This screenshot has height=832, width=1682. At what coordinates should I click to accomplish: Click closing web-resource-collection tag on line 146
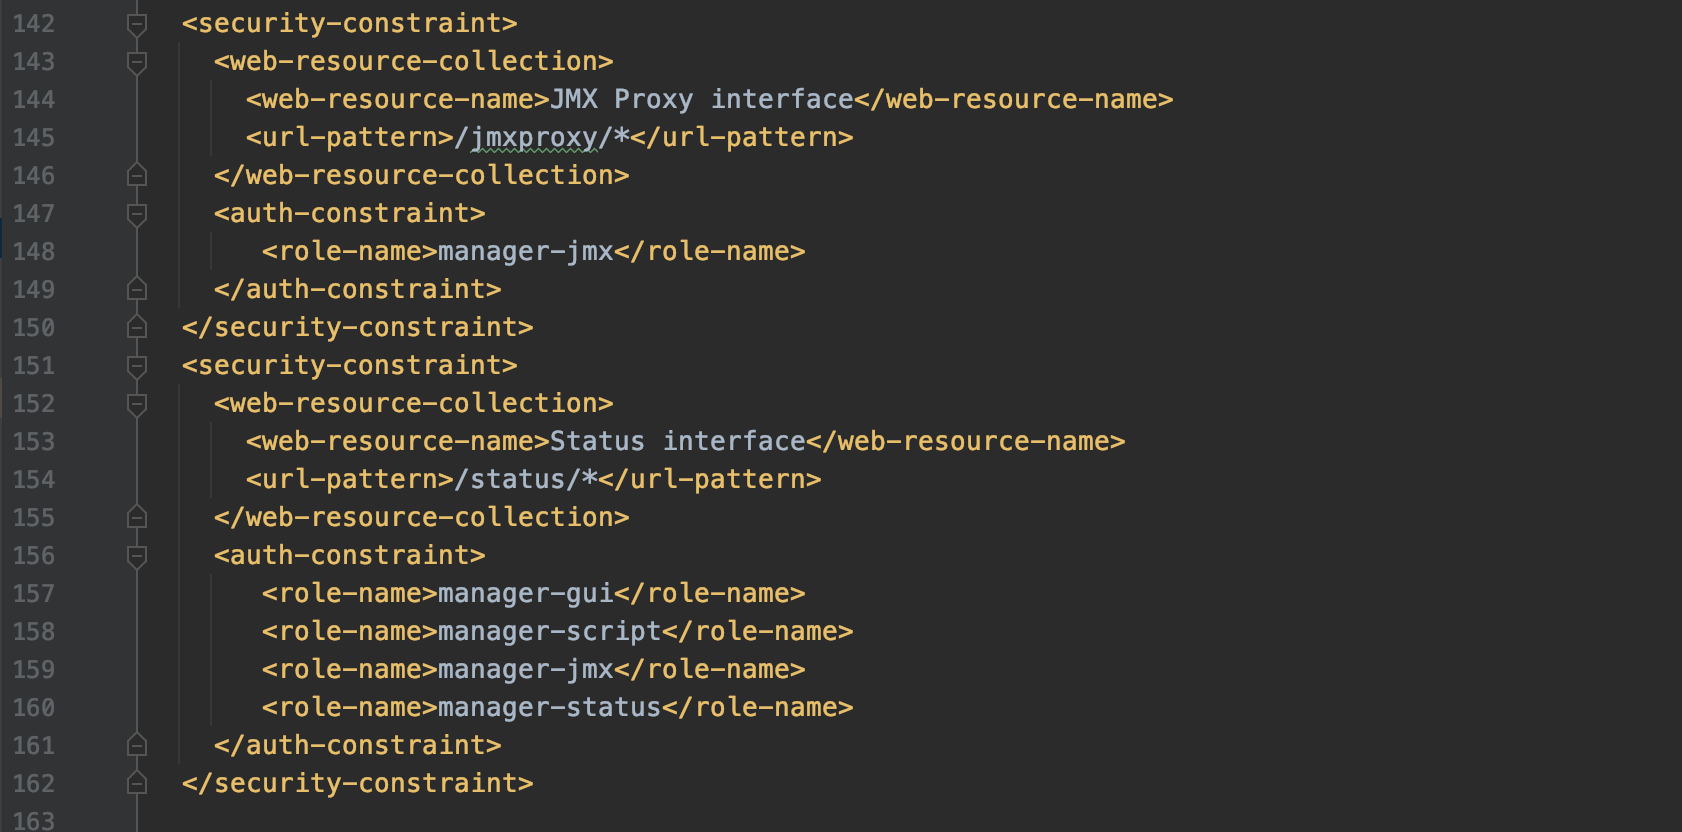click(x=422, y=175)
